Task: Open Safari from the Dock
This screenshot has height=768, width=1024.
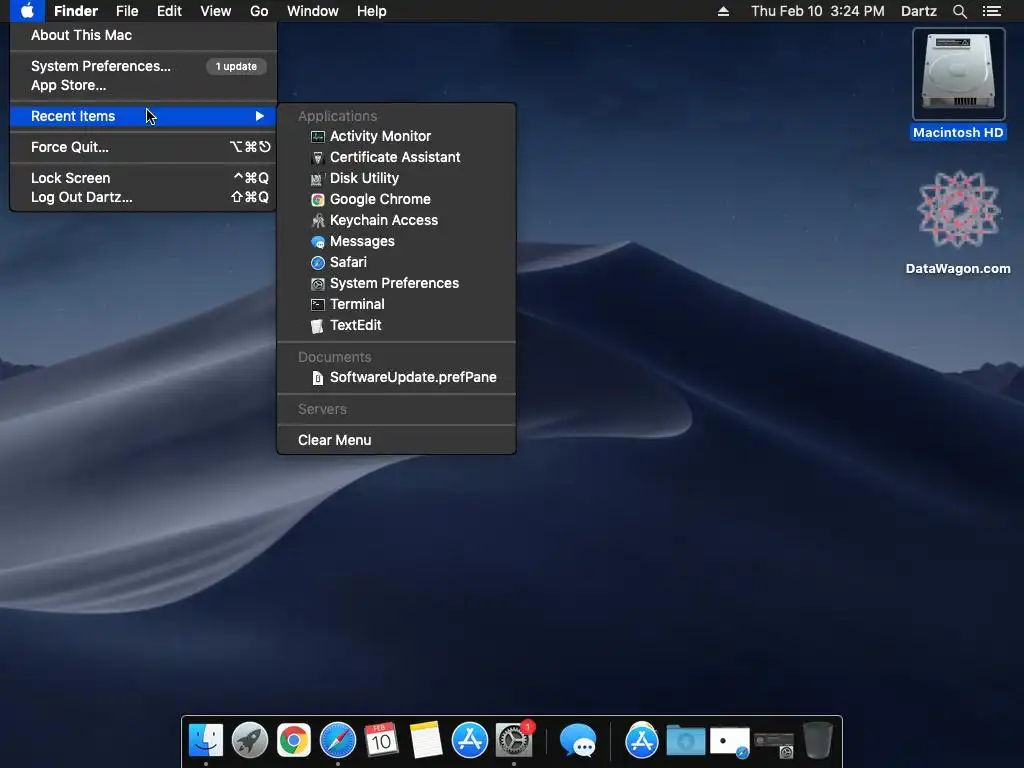Action: tap(338, 741)
